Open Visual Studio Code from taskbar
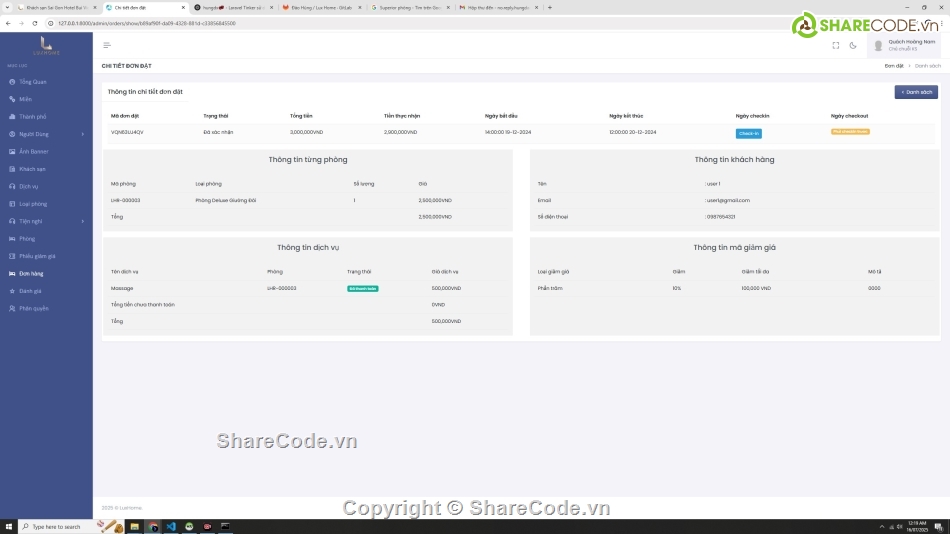 171,527
